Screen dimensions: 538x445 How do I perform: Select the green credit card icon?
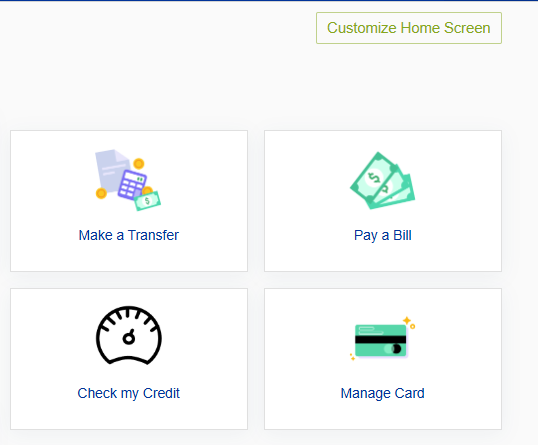(383, 339)
